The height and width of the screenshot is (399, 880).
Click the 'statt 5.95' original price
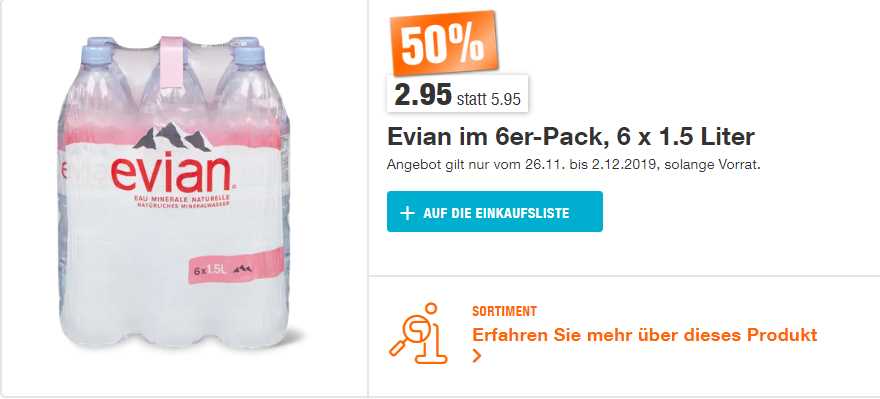pyautogui.click(x=489, y=99)
